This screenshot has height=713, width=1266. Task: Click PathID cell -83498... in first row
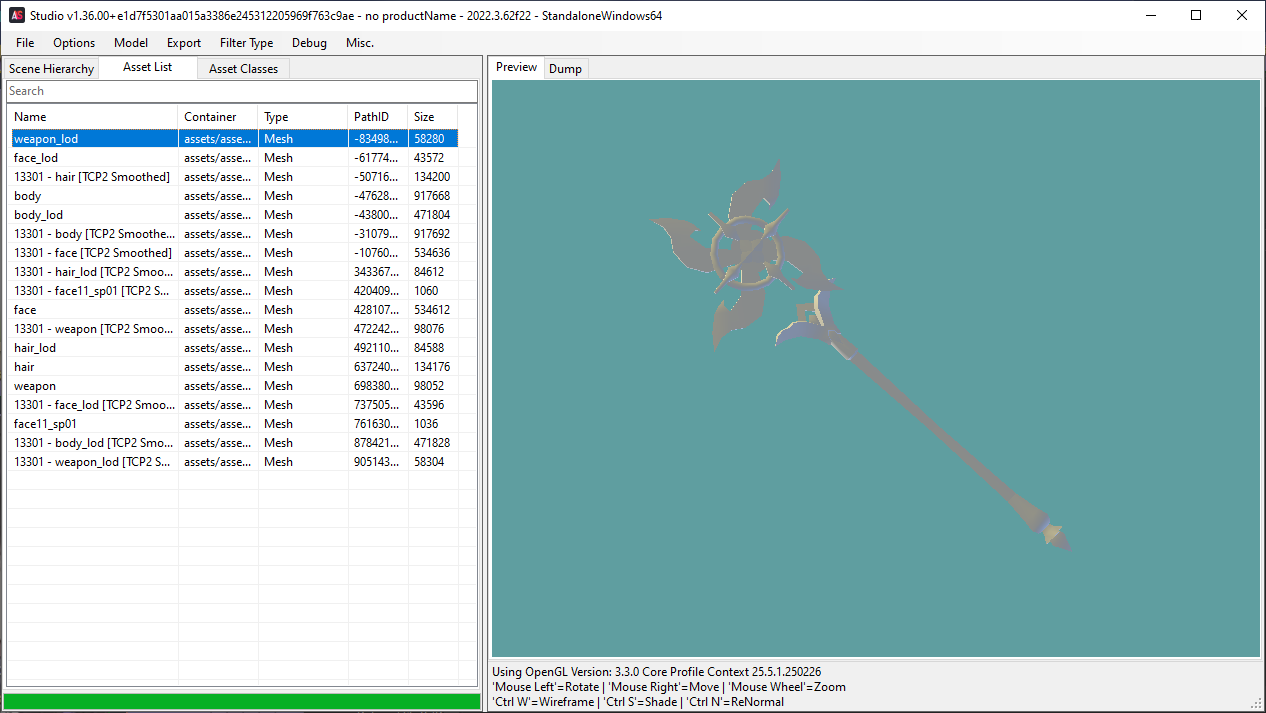point(378,139)
